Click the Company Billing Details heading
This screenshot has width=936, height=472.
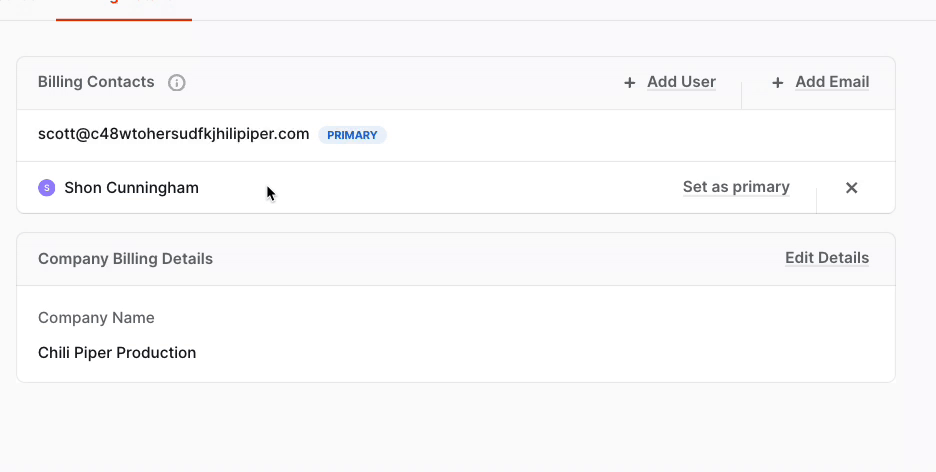click(125, 259)
